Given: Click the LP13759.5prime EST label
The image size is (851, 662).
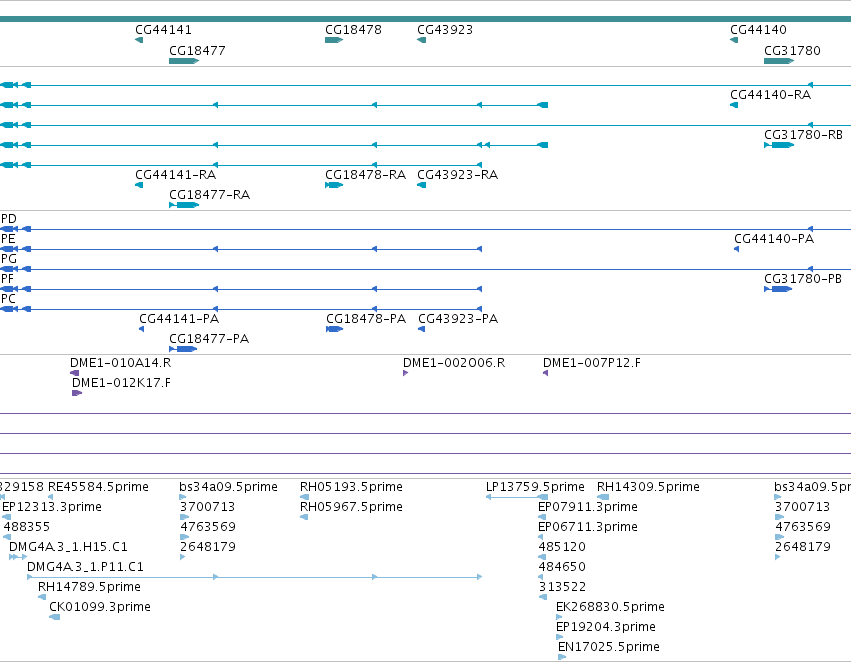Looking at the screenshot, I should [x=535, y=487].
